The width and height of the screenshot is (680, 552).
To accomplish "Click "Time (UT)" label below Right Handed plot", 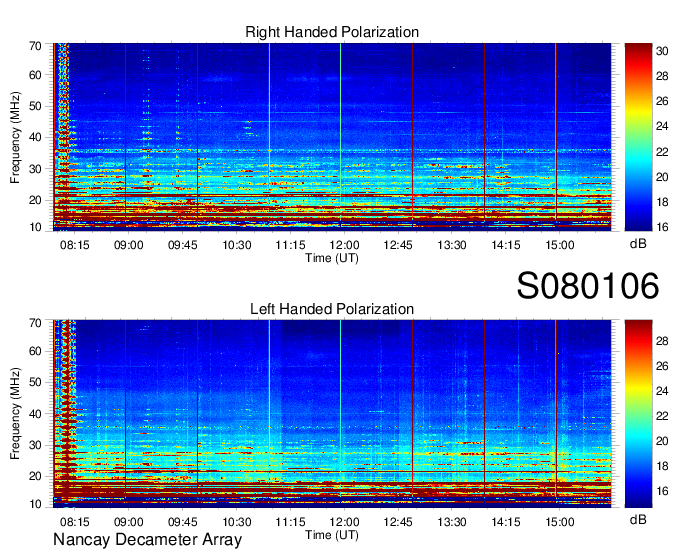I will [x=332, y=258].
